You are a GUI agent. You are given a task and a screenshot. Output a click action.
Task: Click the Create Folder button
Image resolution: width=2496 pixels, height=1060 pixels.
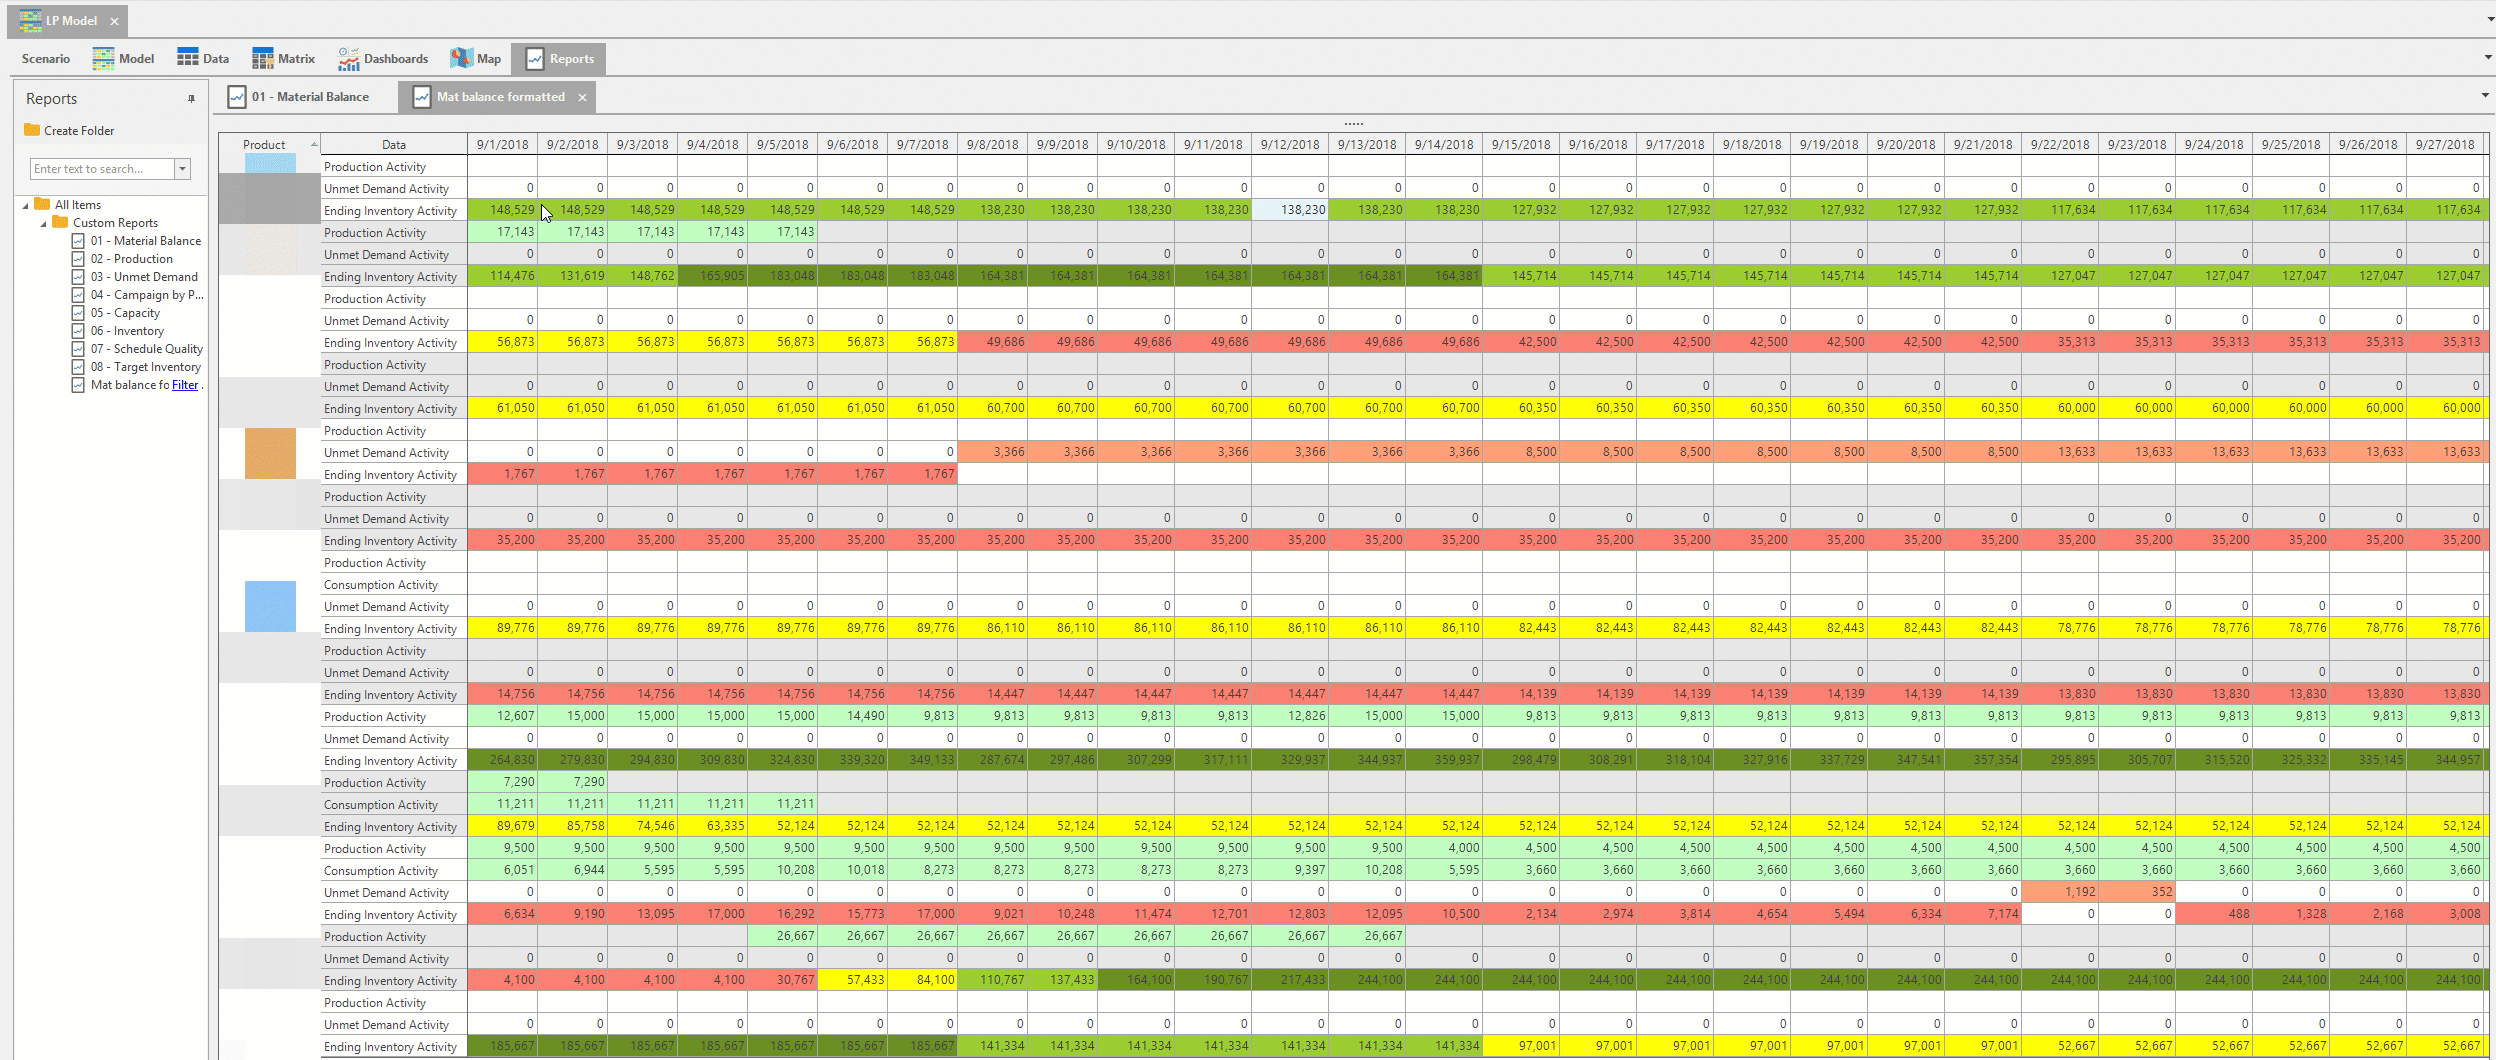(x=69, y=130)
